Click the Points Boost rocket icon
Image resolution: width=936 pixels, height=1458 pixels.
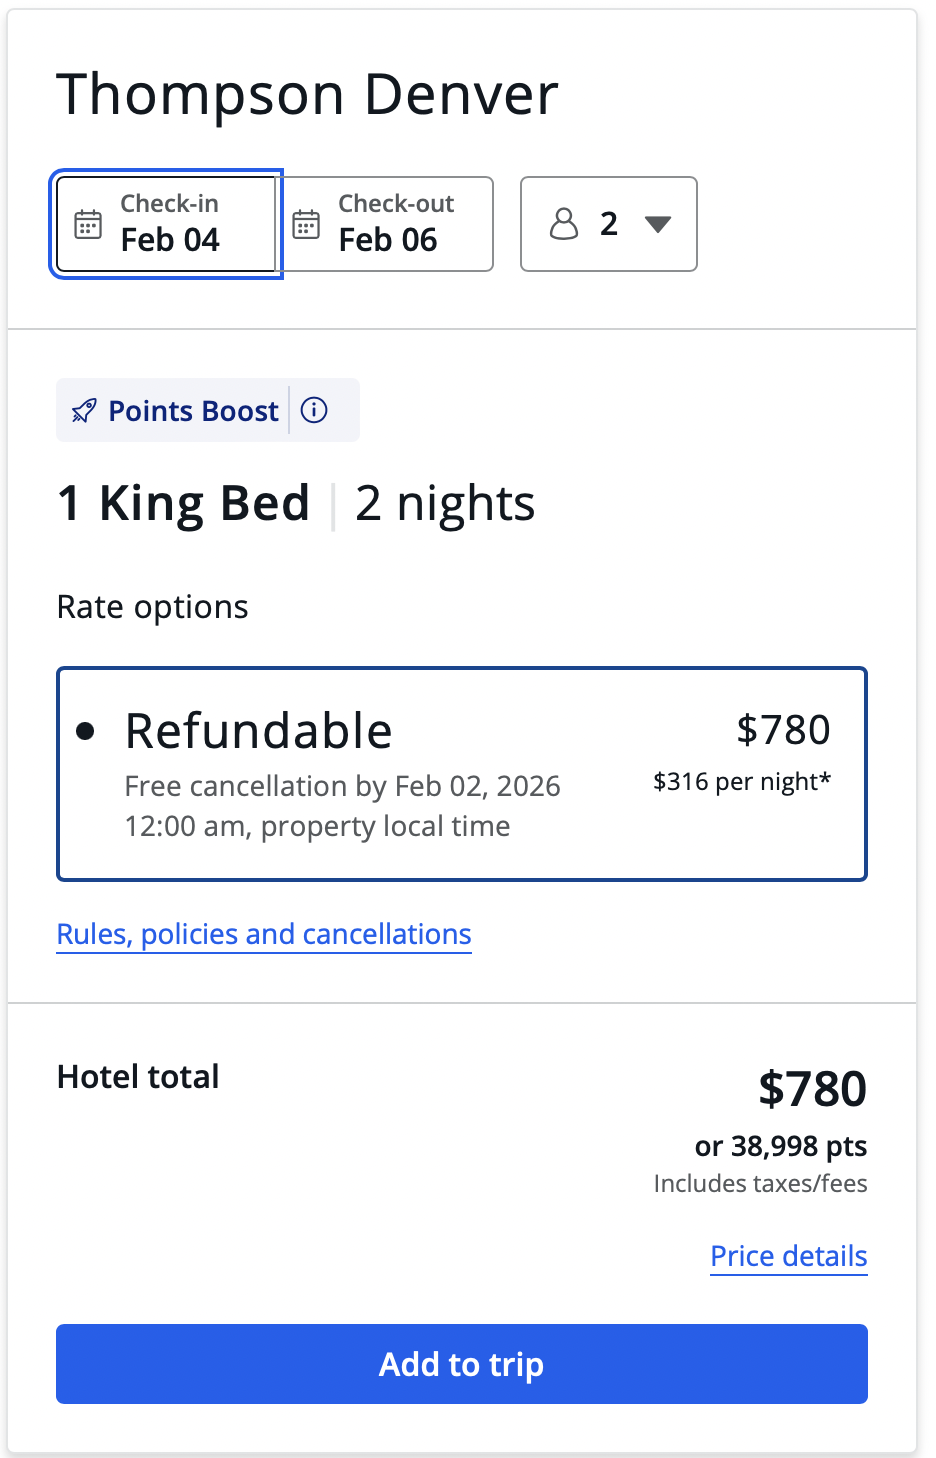(x=85, y=411)
